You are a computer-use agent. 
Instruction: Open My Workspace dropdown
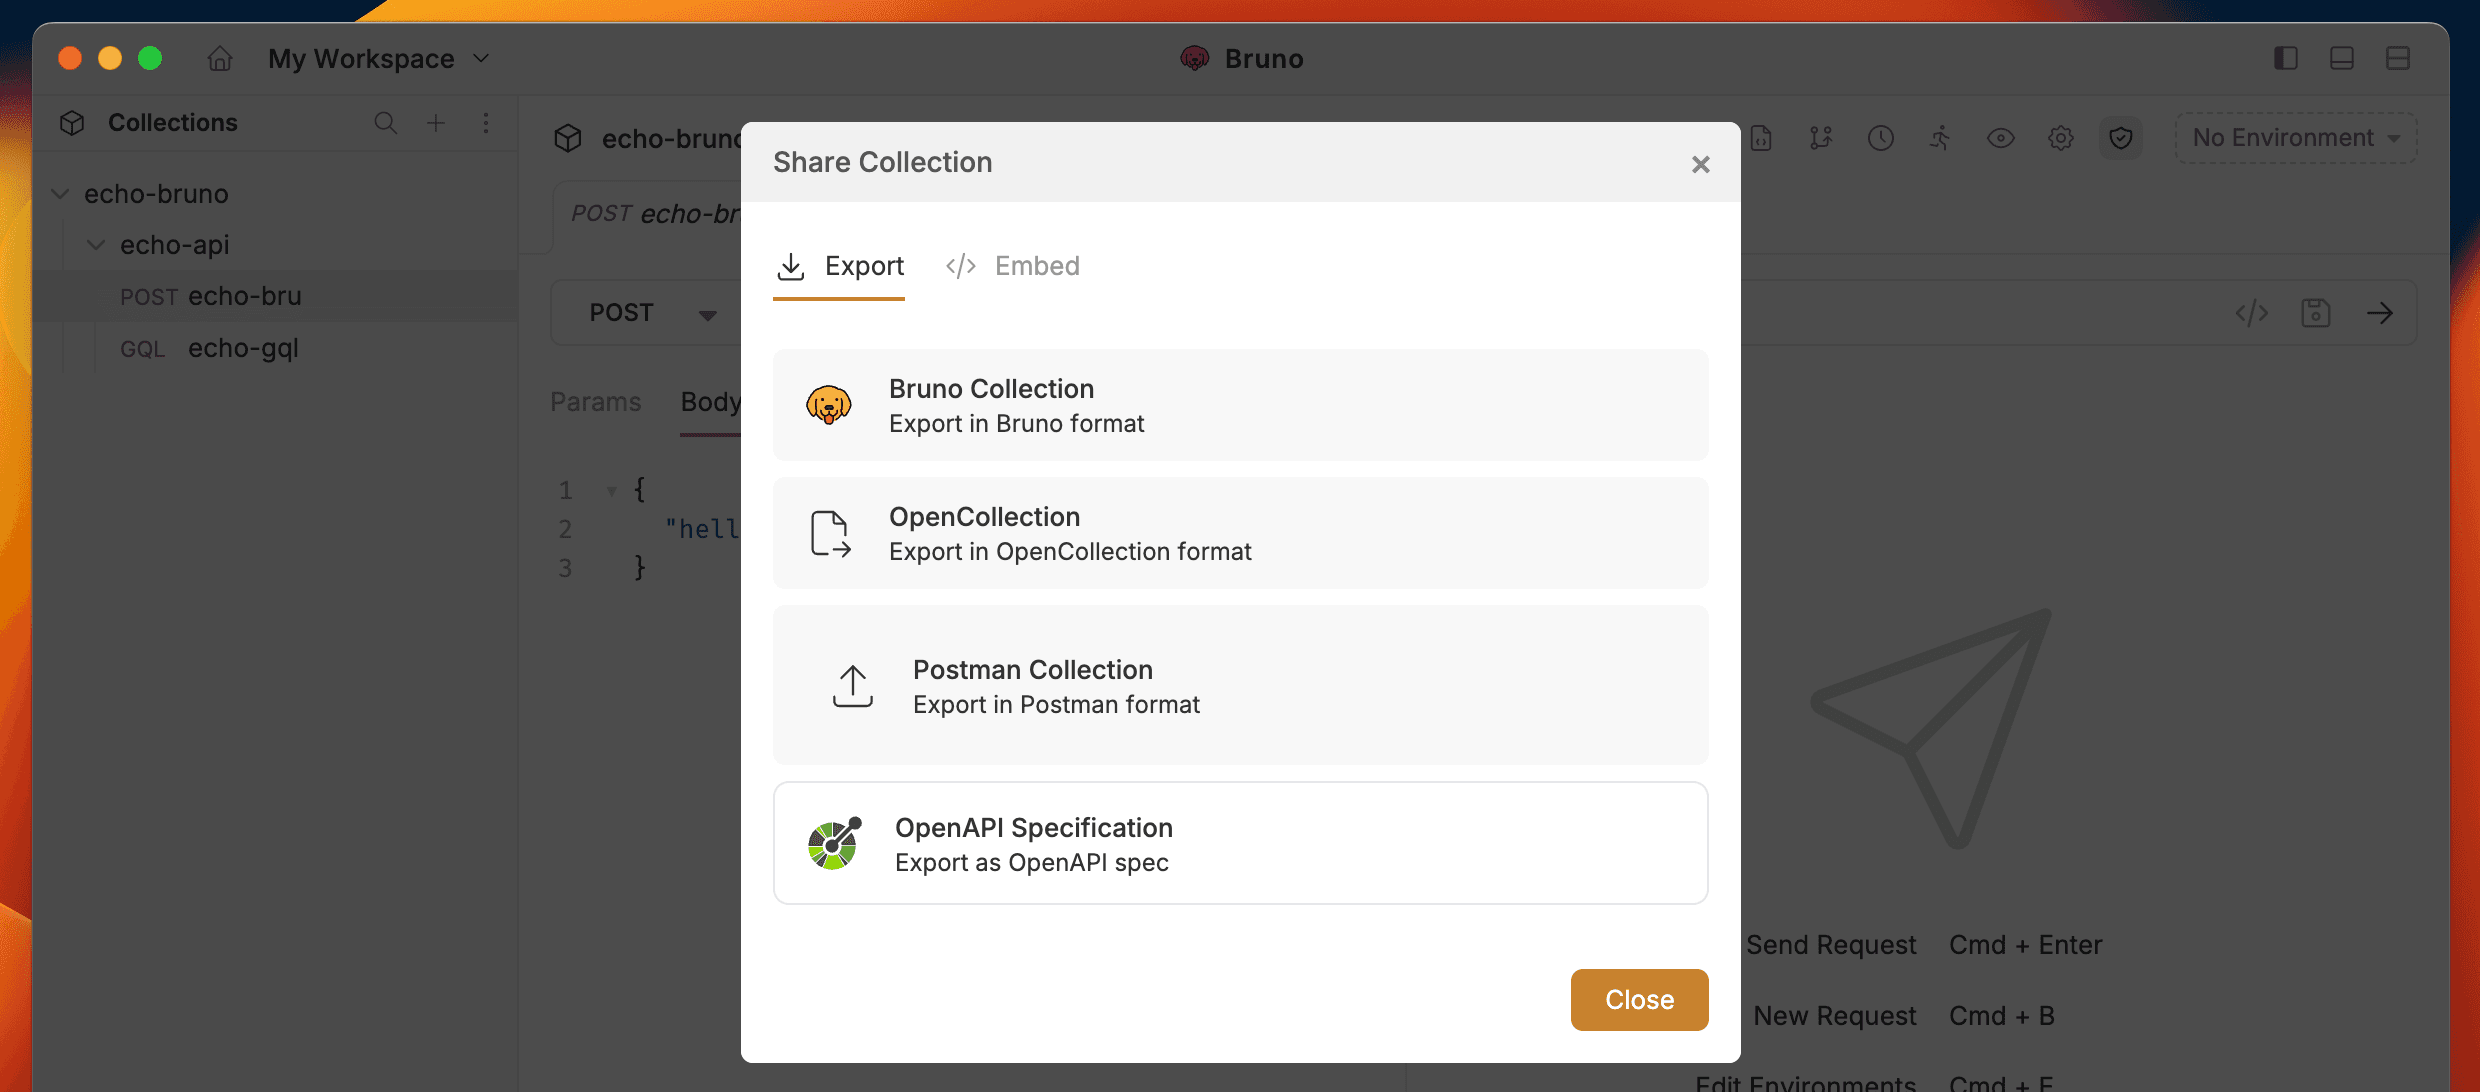[378, 59]
